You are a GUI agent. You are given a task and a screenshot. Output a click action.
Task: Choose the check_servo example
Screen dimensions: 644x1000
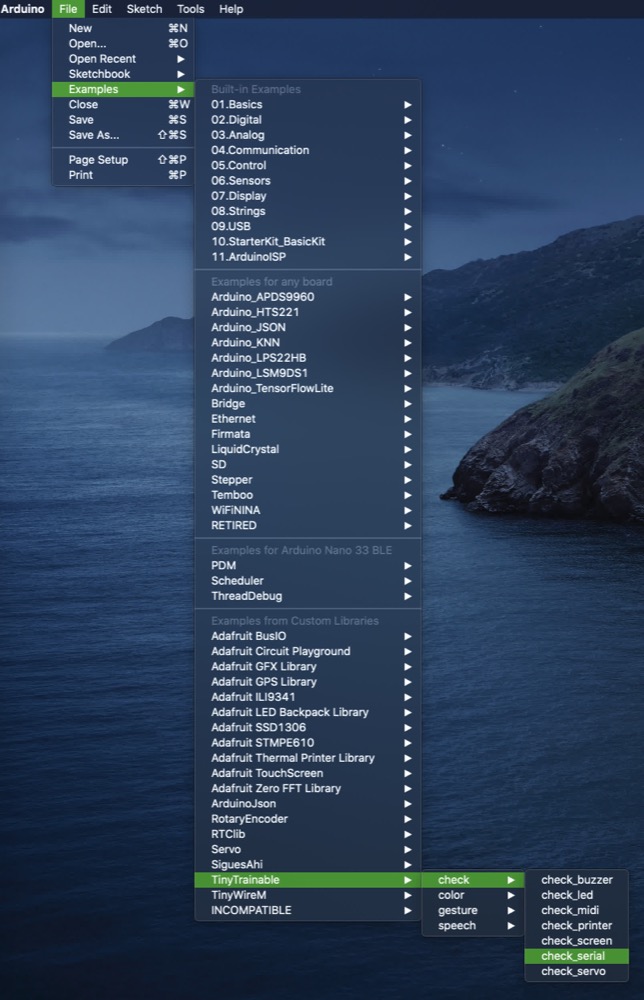pos(573,971)
